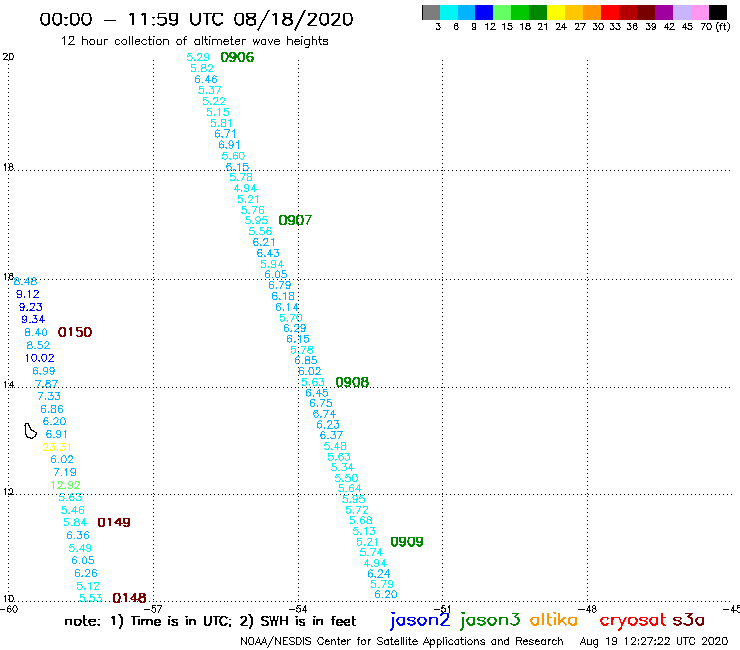Click the date range title text
Image resolution: width=740 pixels, height=650 pixels.
196,19
